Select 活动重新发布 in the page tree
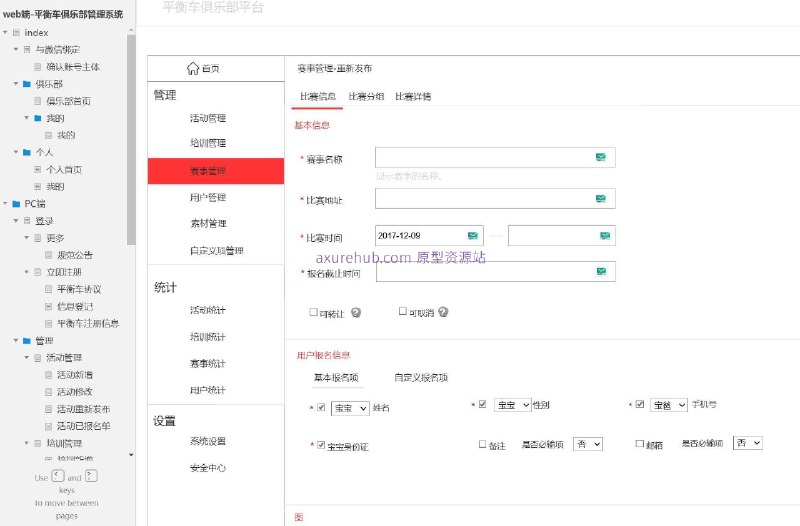This screenshot has width=800, height=526. click(x=83, y=409)
